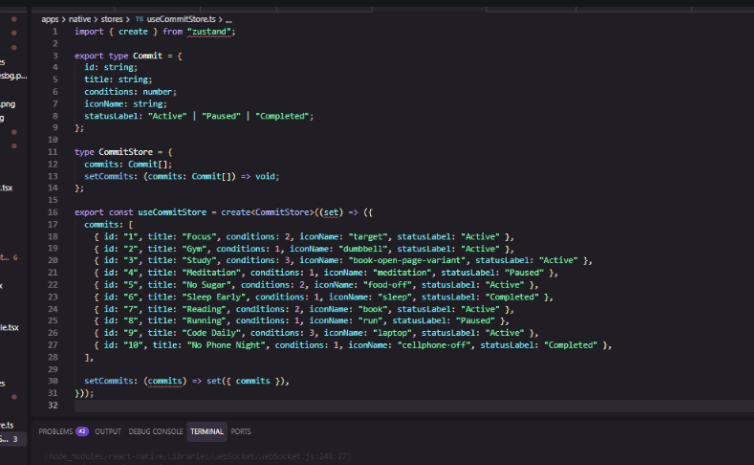Image resolution: width=754 pixels, height=465 pixels.
Task: Click the "zustand" import string on line 1
Action: click(211, 32)
